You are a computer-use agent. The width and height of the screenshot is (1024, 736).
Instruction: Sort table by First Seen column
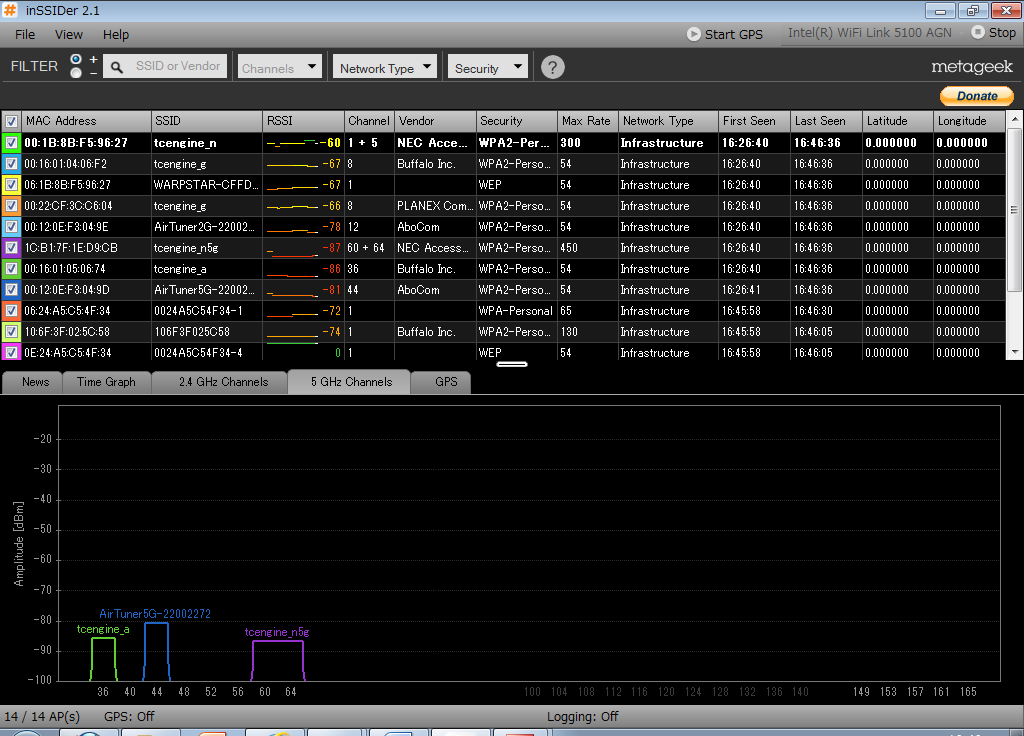tap(754, 121)
